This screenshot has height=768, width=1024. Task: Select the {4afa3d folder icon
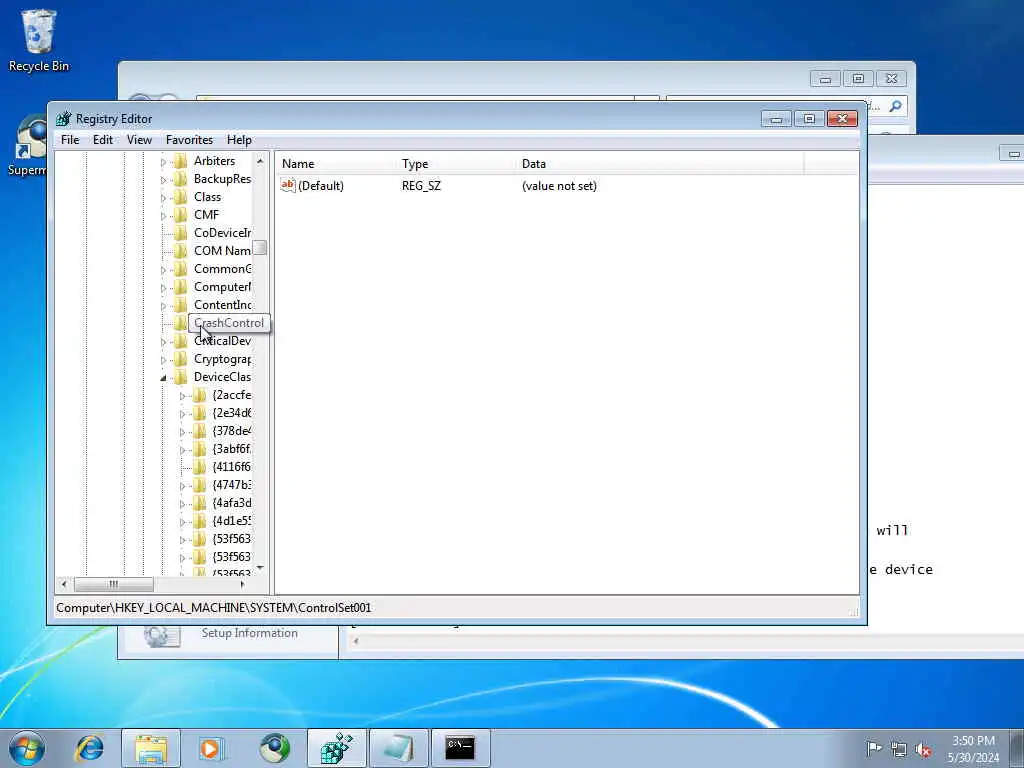(x=200, y=503)
